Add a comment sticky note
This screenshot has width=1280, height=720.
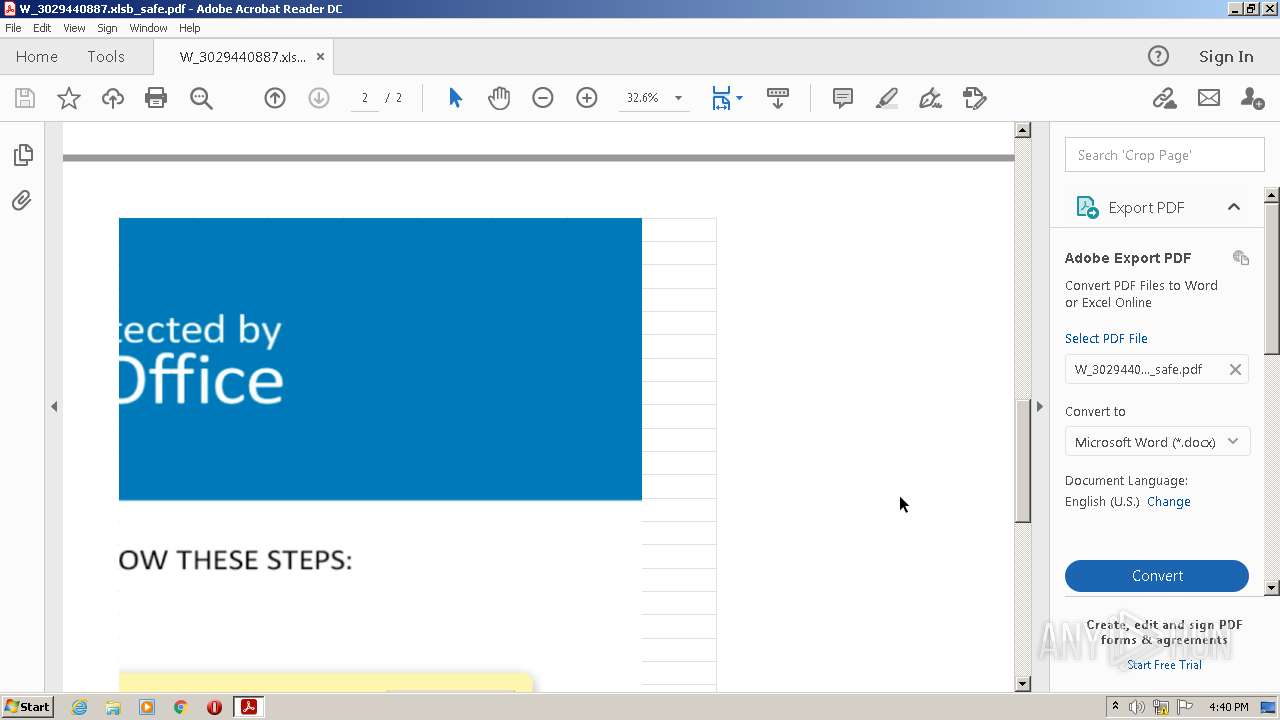tap(843, 98)
